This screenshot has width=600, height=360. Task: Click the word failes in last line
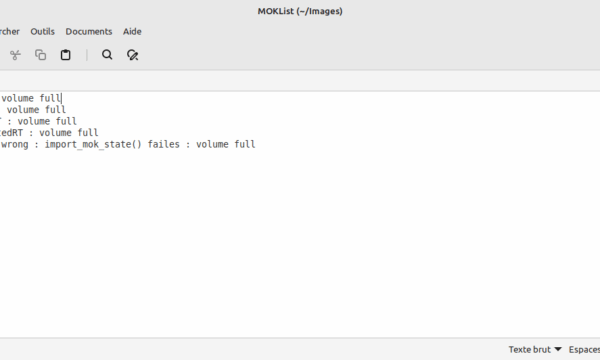[x=163, y=144]
